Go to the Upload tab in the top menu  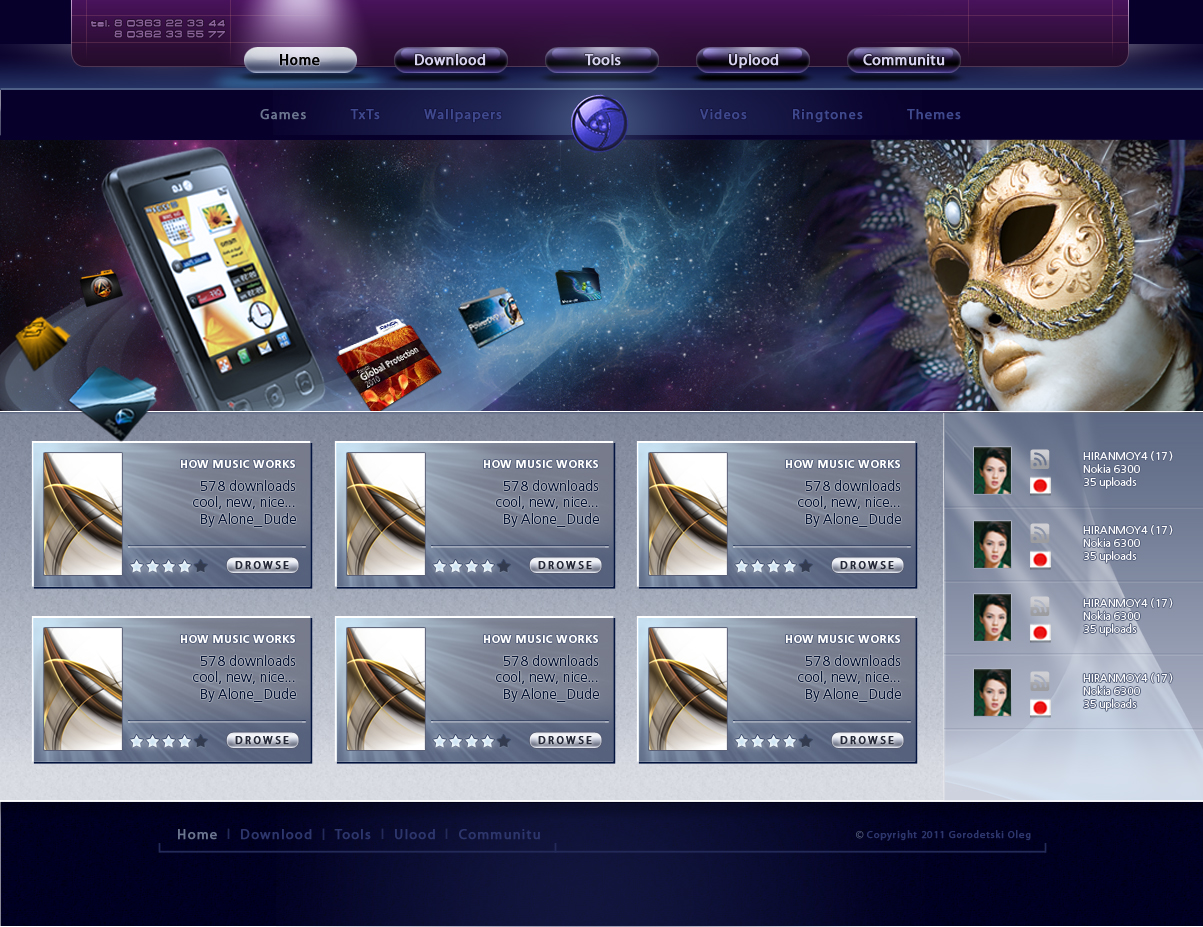[x=753, y=60]
